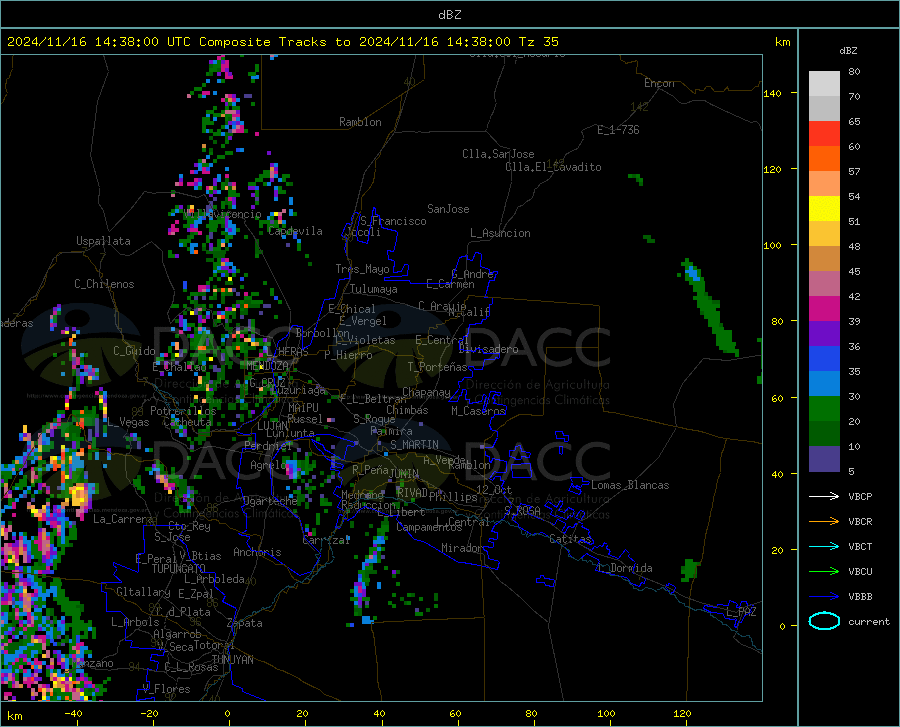Click the '-40' km axis tick label
The image size is (900, 727).
pos(72,713)
